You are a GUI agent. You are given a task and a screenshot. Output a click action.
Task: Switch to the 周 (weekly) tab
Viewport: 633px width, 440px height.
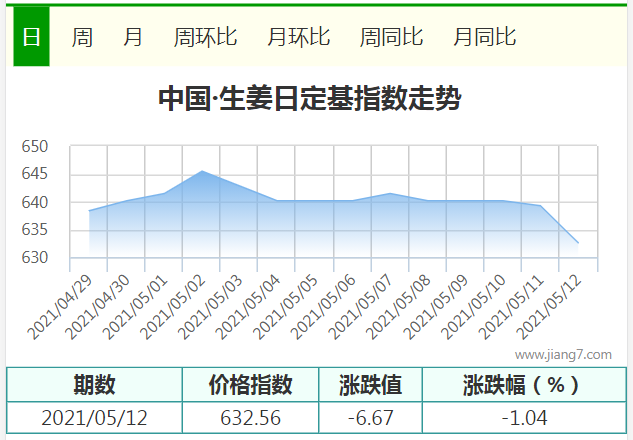[x=82, y=37]
